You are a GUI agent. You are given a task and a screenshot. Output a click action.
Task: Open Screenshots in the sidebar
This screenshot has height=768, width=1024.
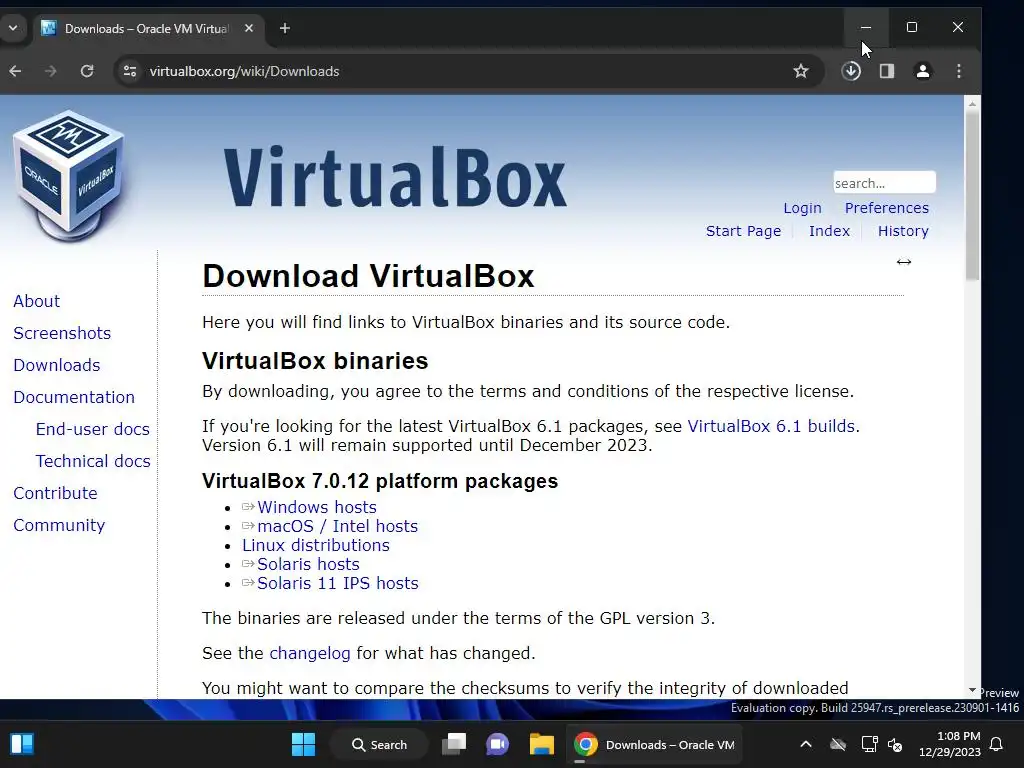click(62, 333)
